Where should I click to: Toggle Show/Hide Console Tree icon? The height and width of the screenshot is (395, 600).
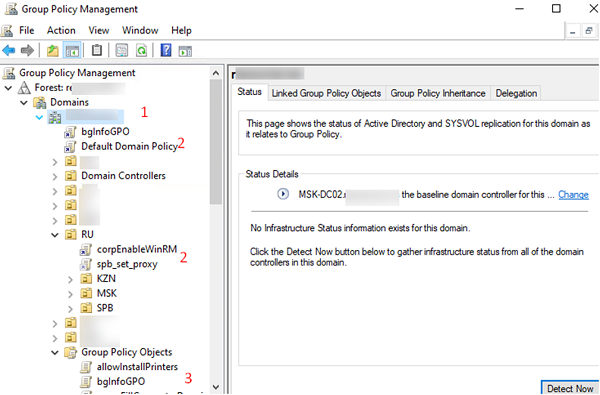click(x=72, y=51)
